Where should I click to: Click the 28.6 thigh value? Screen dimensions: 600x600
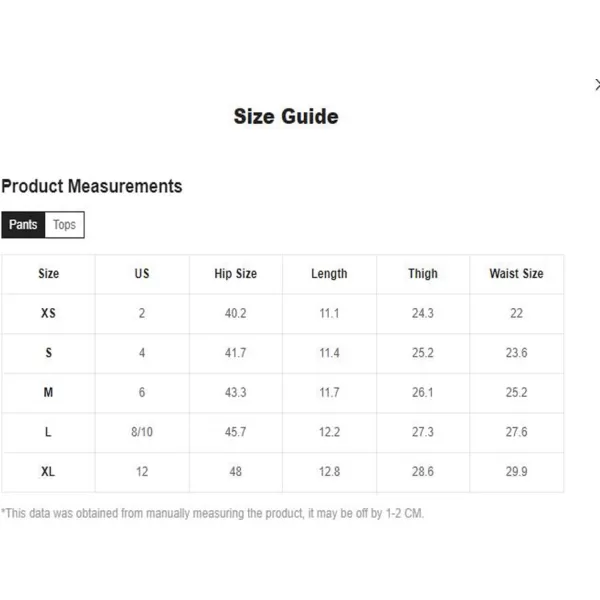coord(423,472)
